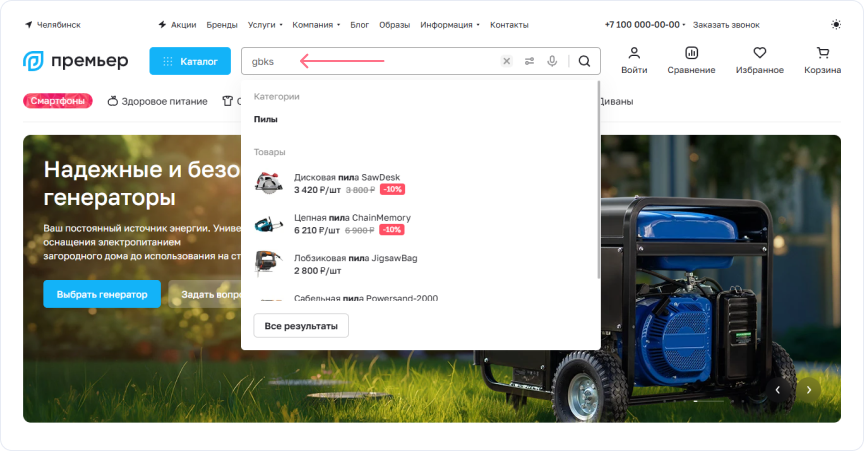Open Дисковая пила SawDesk product
This screenshot has height=451, width=864.
(x=347, y=177)
